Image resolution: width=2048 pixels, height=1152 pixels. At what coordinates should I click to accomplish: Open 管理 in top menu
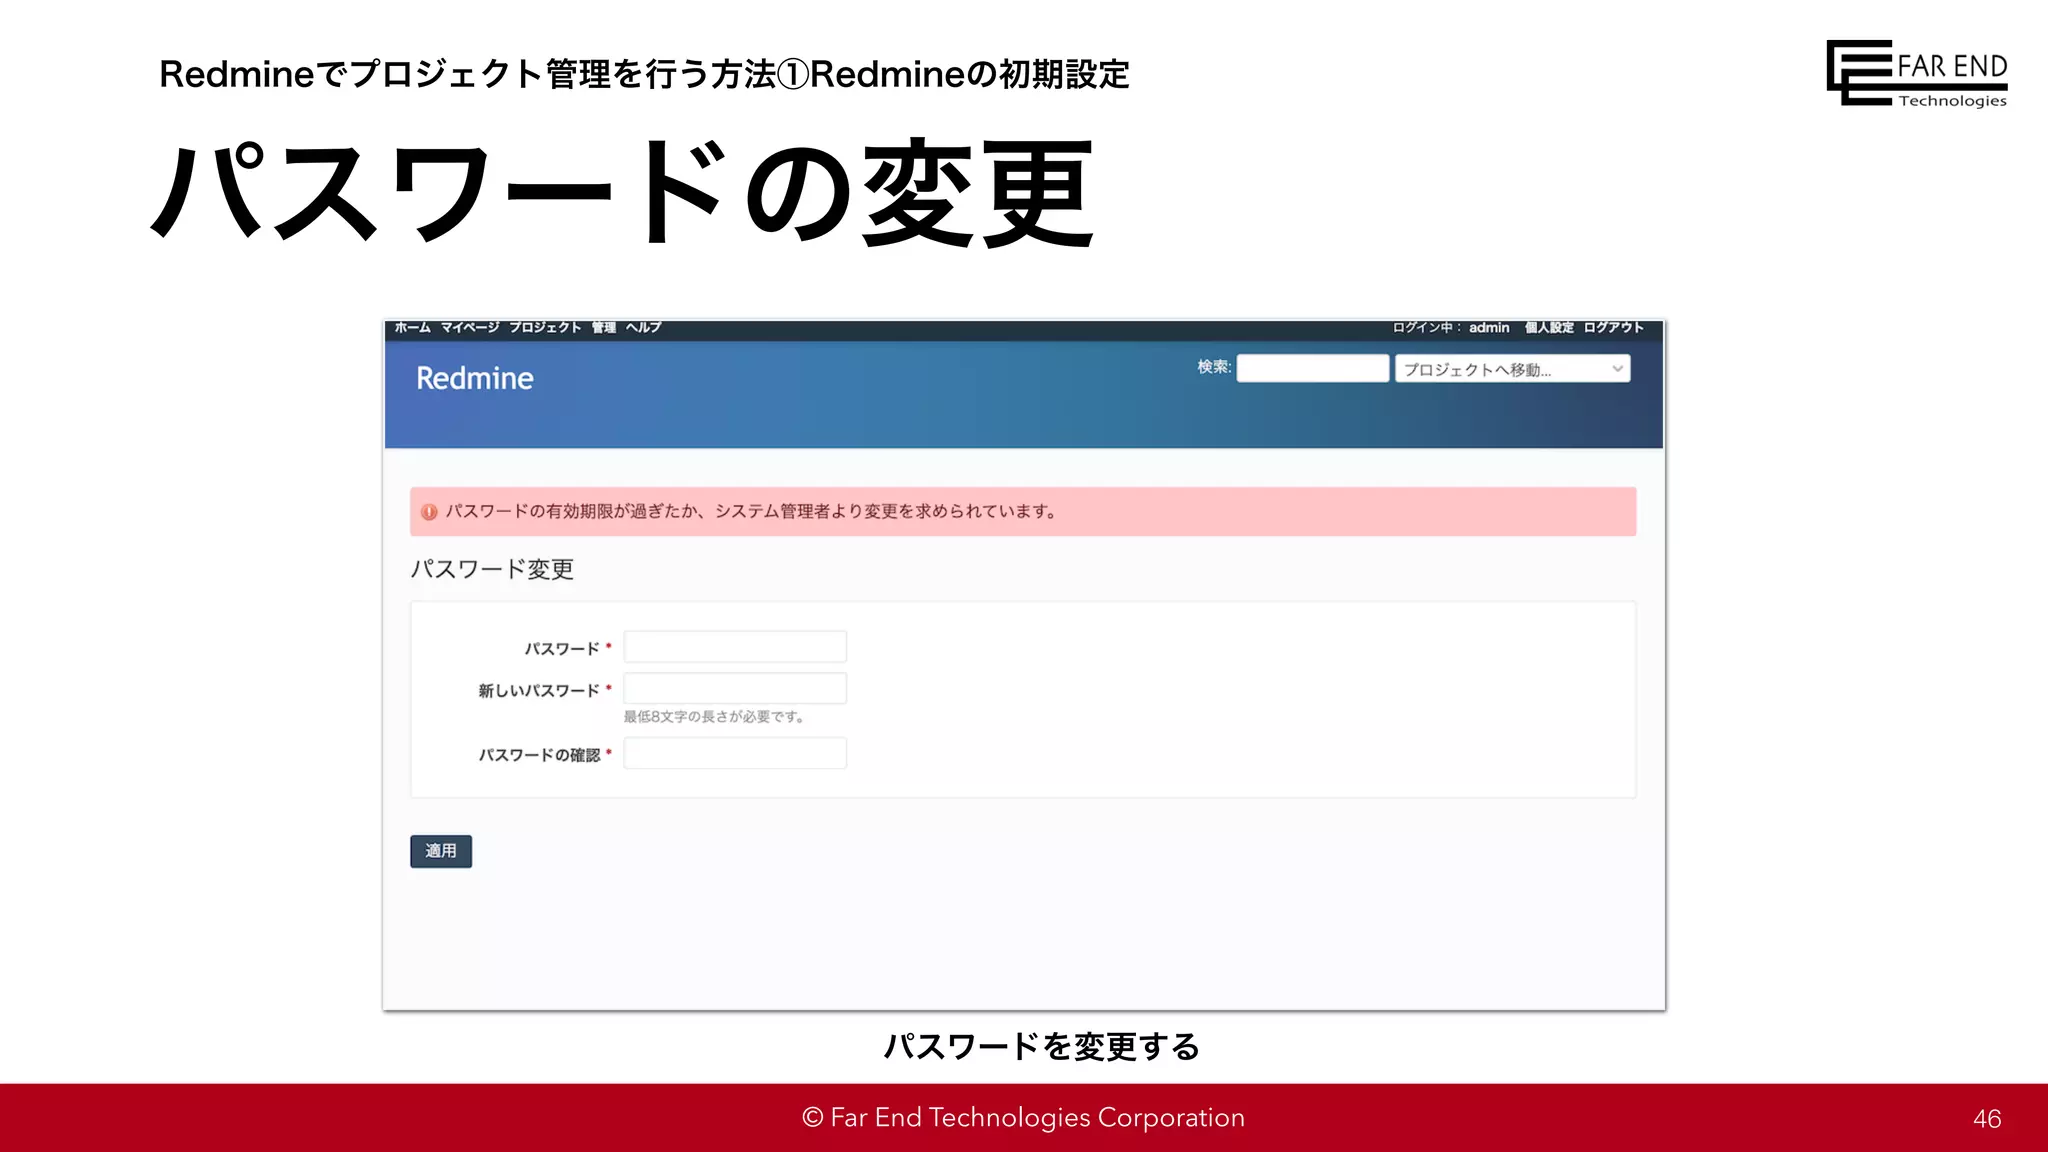pos(604,327)
